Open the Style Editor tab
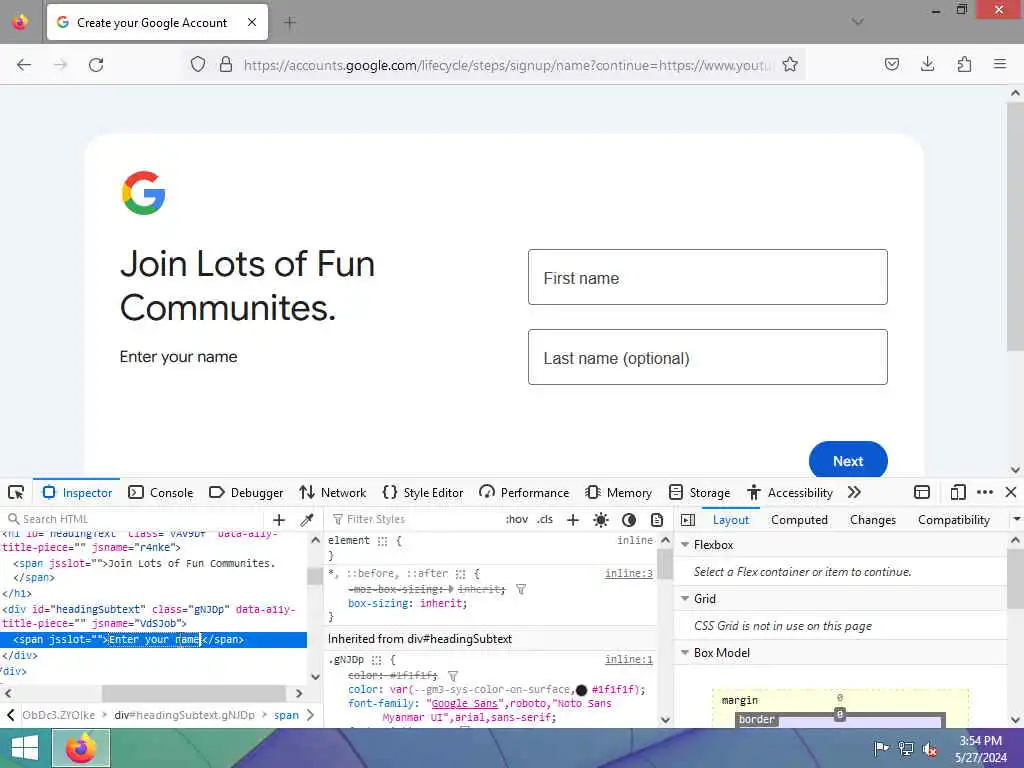Screen dimensions: 1024x768 click(x=423, y=492)
